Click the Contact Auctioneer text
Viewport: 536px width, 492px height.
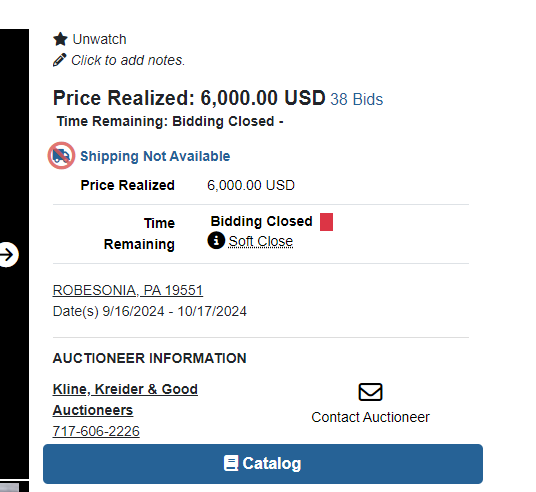pos(370,417)
